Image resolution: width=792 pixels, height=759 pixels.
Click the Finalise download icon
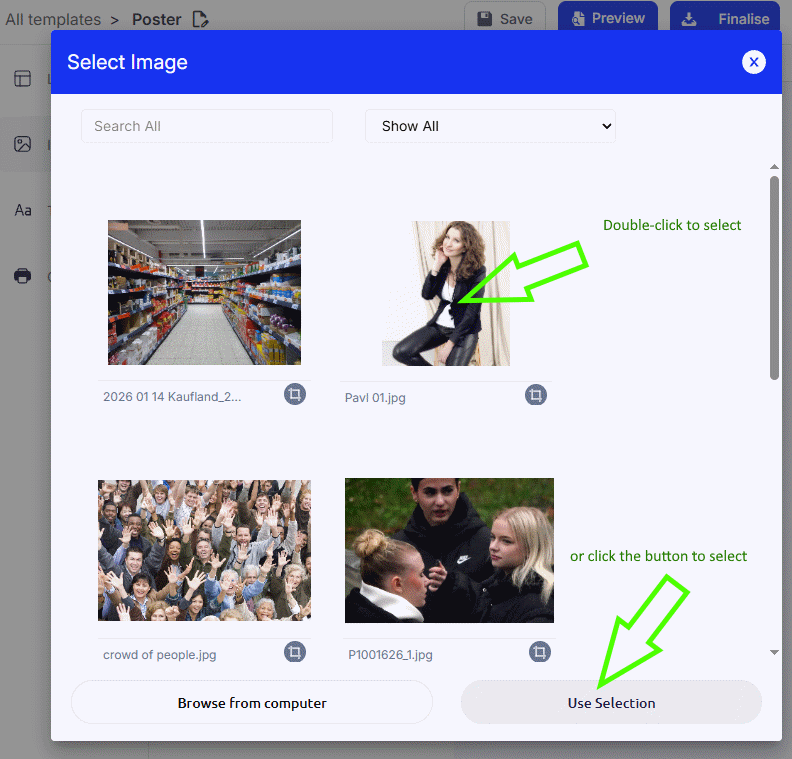tap(689, 19)
